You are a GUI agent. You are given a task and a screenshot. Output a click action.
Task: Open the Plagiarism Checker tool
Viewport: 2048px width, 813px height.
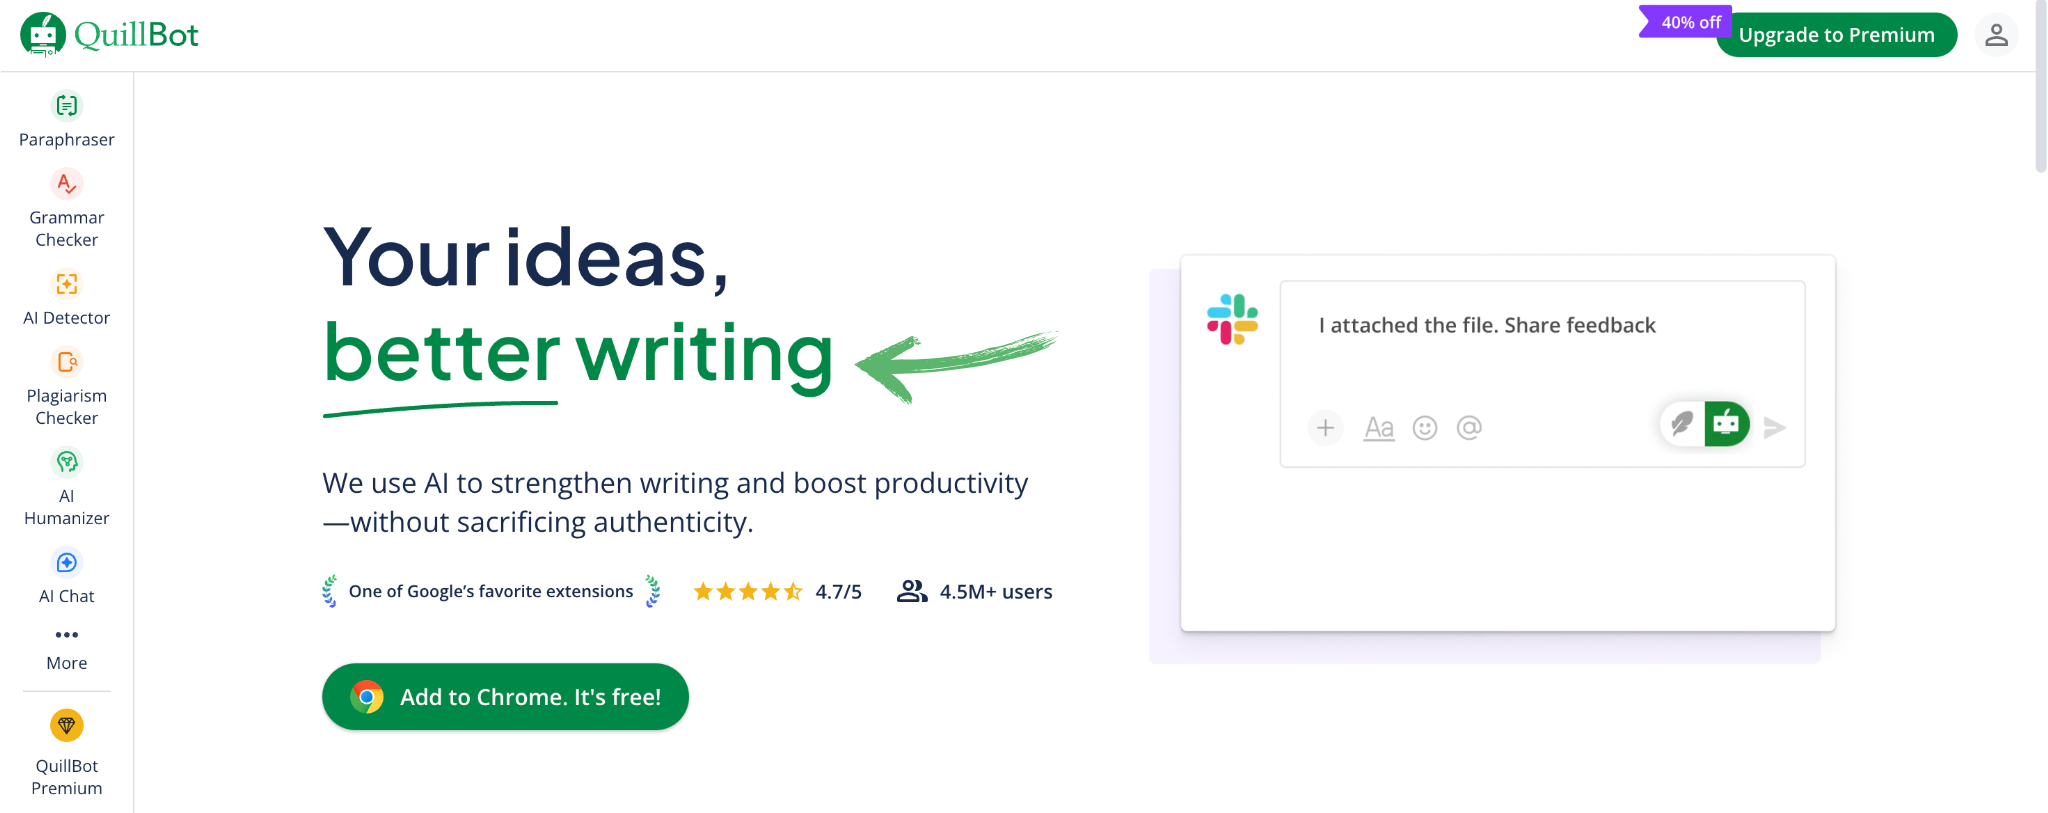point(66,386)
